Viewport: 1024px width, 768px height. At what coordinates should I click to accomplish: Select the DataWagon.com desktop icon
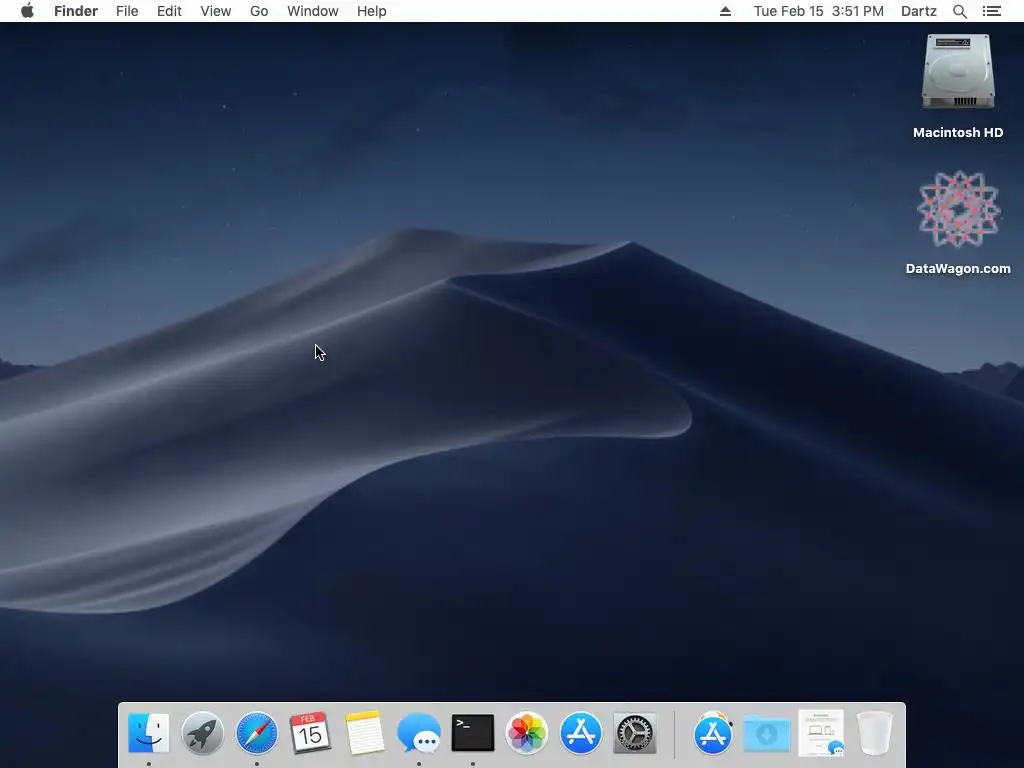click(x=958, y=209)
